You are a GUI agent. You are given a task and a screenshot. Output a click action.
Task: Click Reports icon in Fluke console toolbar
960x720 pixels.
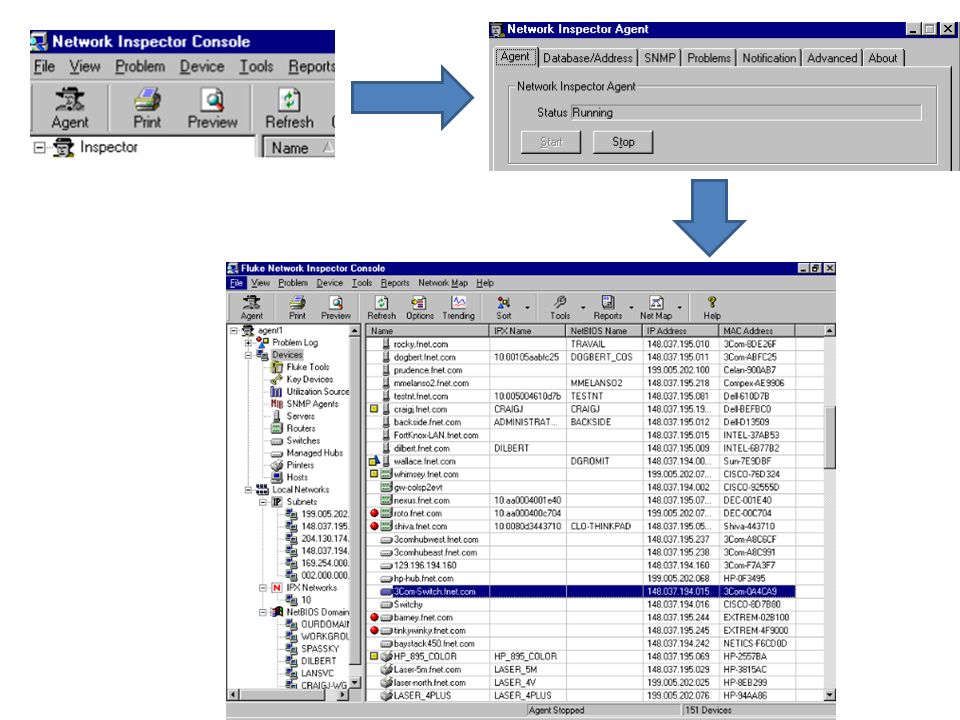[x=608, y=308]
